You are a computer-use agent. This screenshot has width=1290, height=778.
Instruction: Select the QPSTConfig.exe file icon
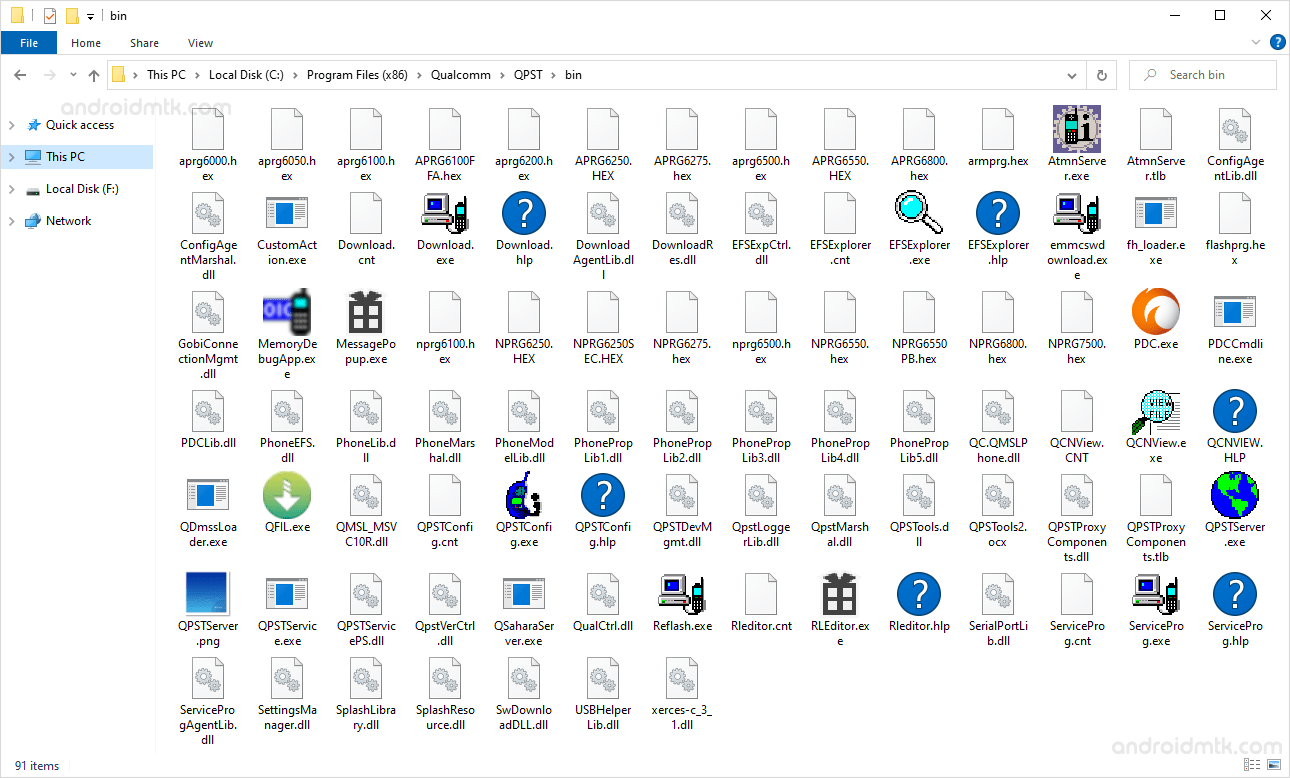524,496
